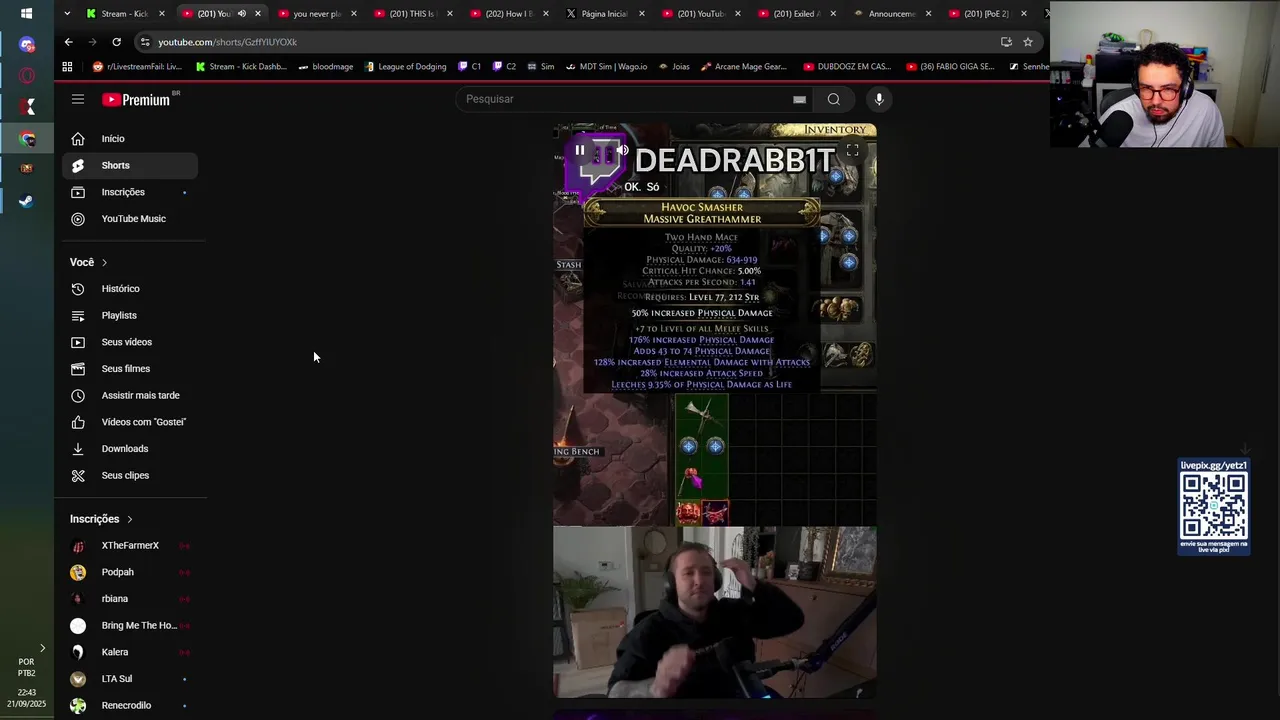Viewport: 1280px width, 720px height.
Task: Mute audio on active tab speaker
Action: 241,14
